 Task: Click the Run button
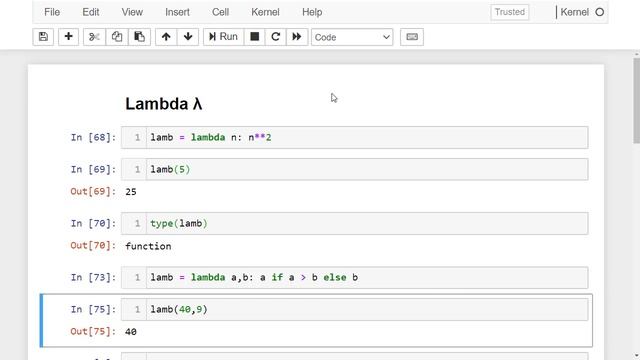pos(223,37)
